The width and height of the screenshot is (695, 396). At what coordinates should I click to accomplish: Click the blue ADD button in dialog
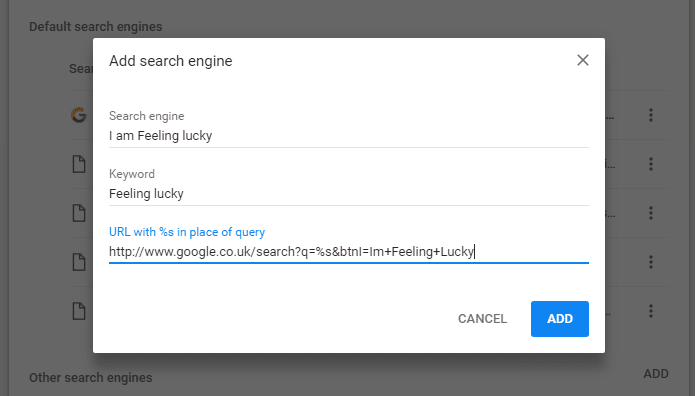[x=559, y=319]
